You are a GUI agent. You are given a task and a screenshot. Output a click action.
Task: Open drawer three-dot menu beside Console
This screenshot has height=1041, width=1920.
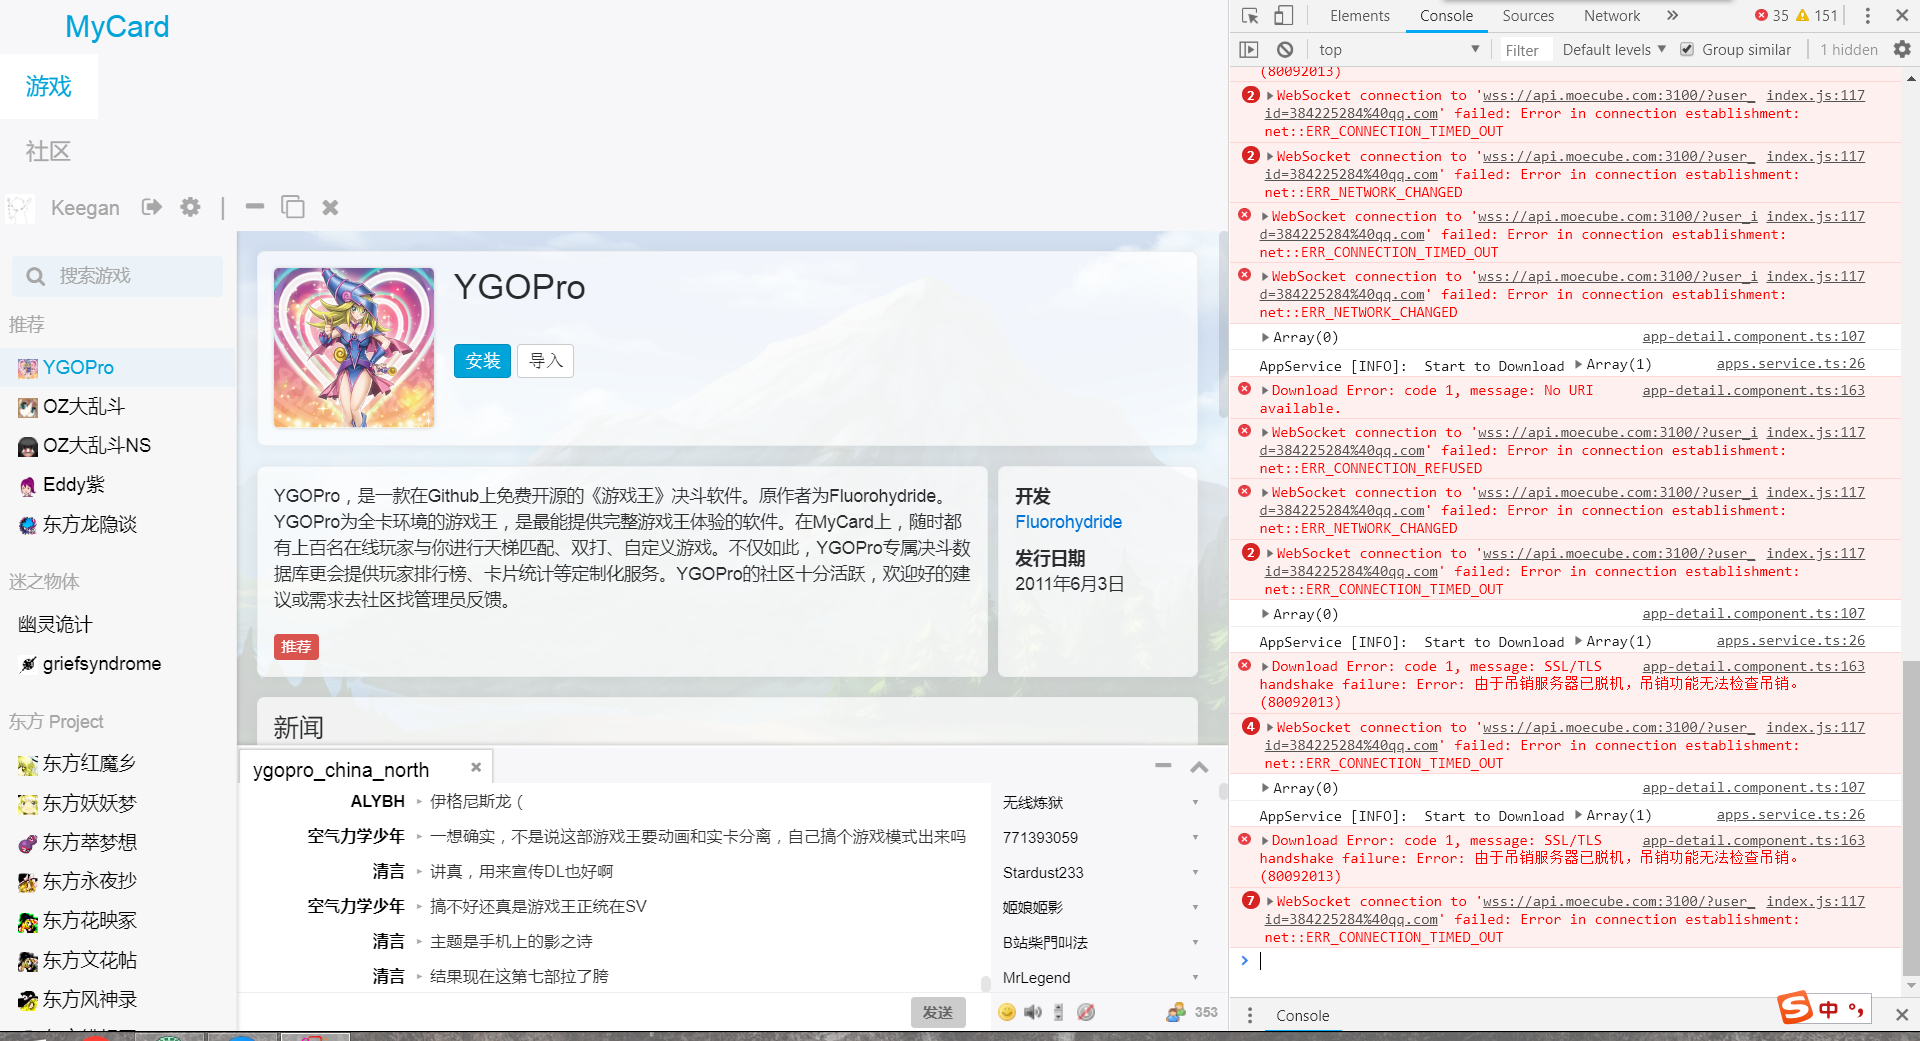pyautogui.click(x=1249, y=1015)
